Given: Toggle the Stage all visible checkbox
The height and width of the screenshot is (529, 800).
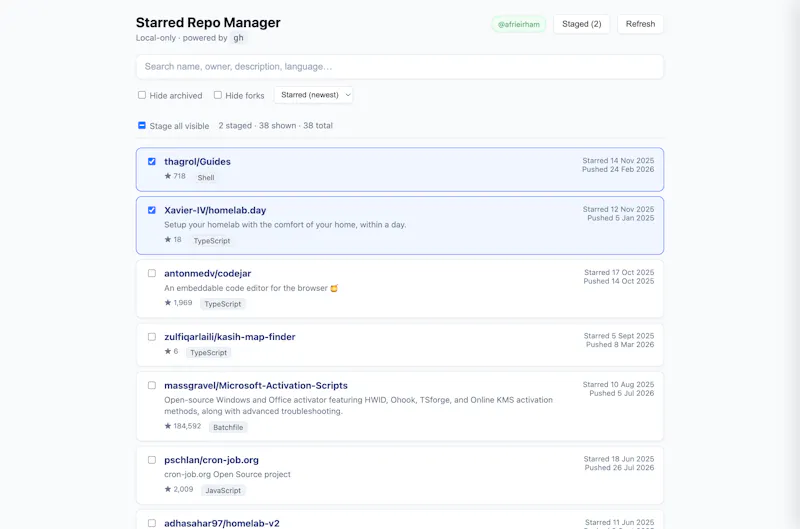Looking at the screenshot, I should pyautogui.click(x=142, y=125).
